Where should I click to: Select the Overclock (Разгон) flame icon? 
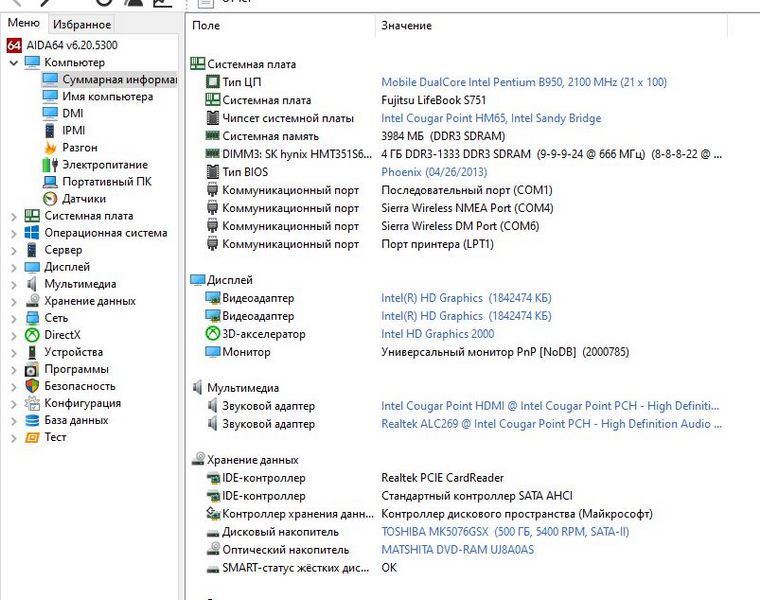point(51,147)
